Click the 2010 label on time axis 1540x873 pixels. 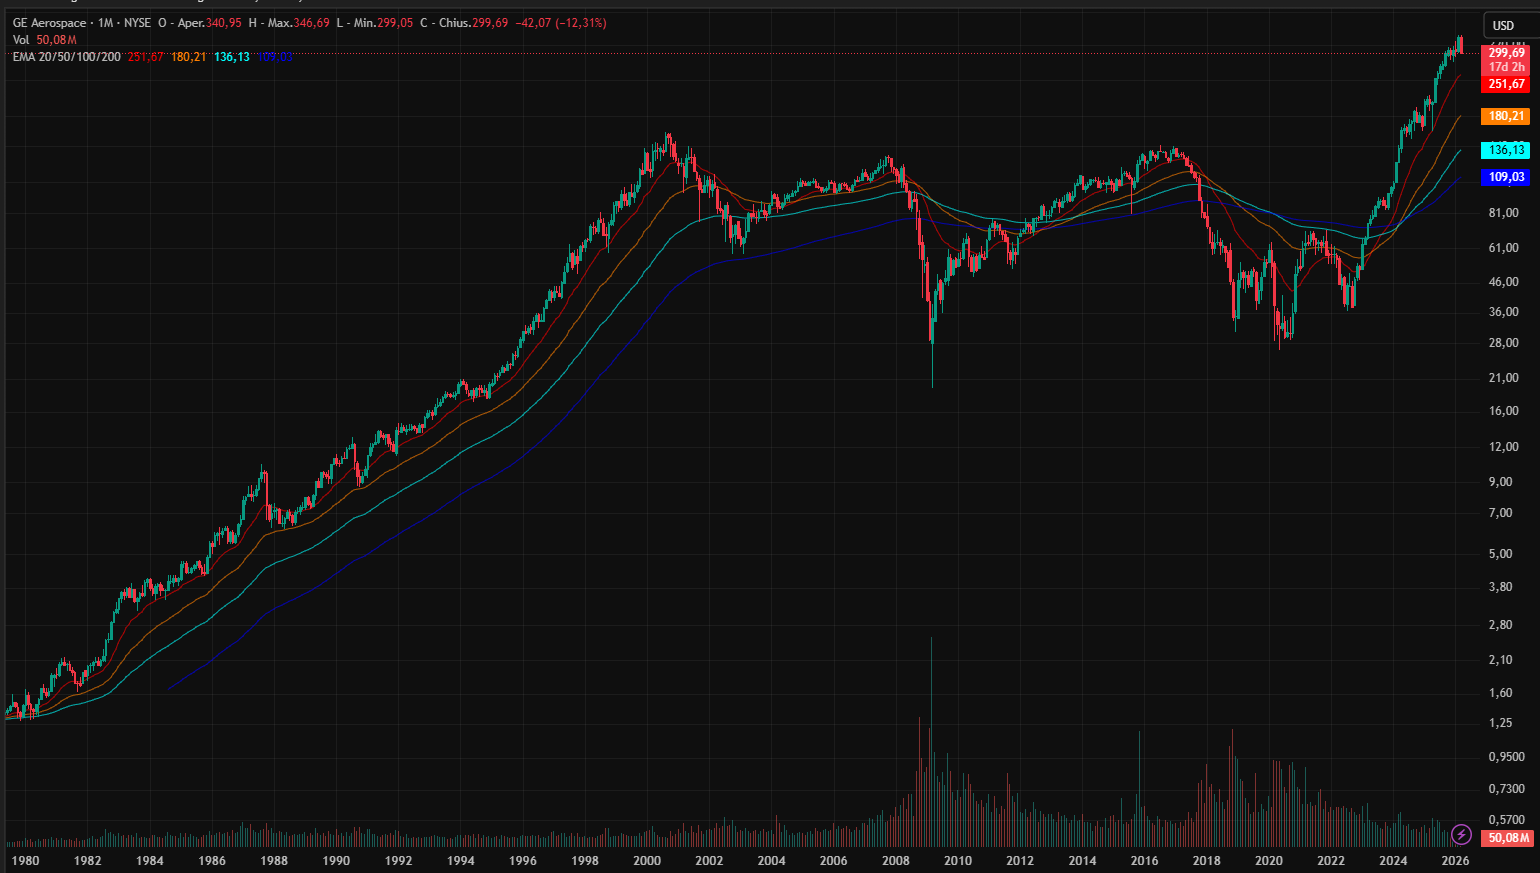pos(958,861)
